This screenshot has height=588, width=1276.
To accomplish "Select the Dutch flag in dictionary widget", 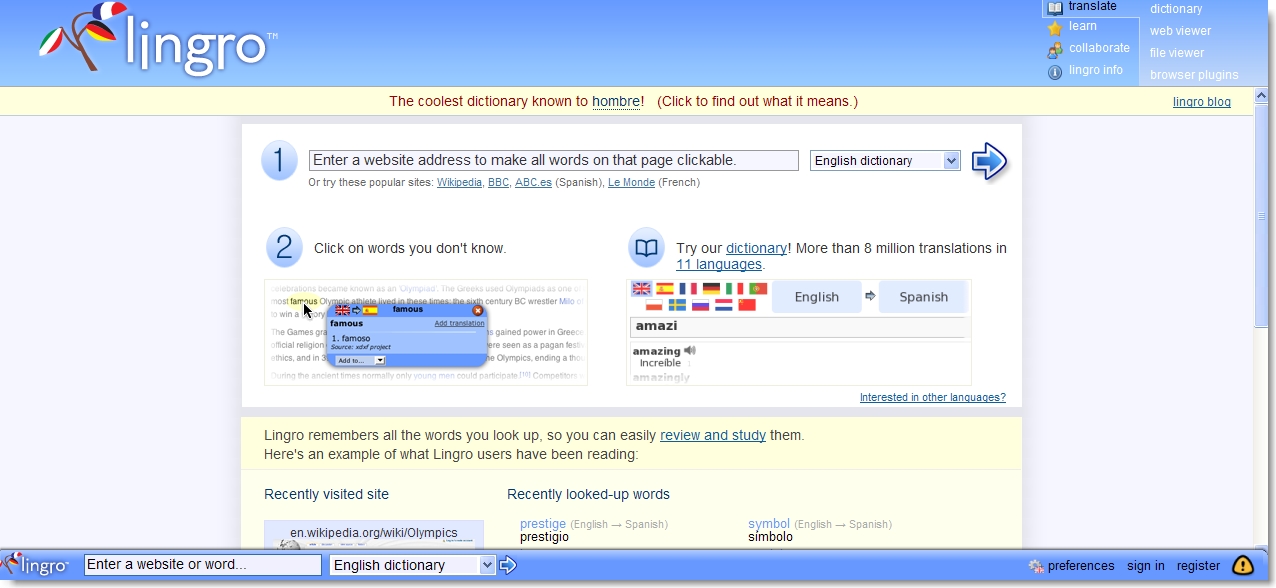I will 724,305.
